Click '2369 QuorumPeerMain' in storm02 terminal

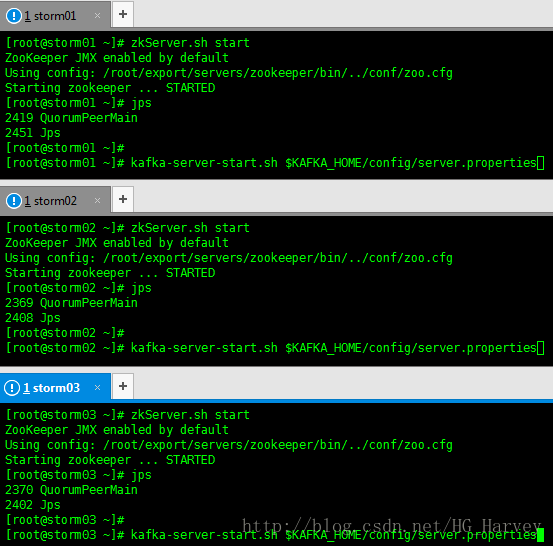click(x=71, y=303)
